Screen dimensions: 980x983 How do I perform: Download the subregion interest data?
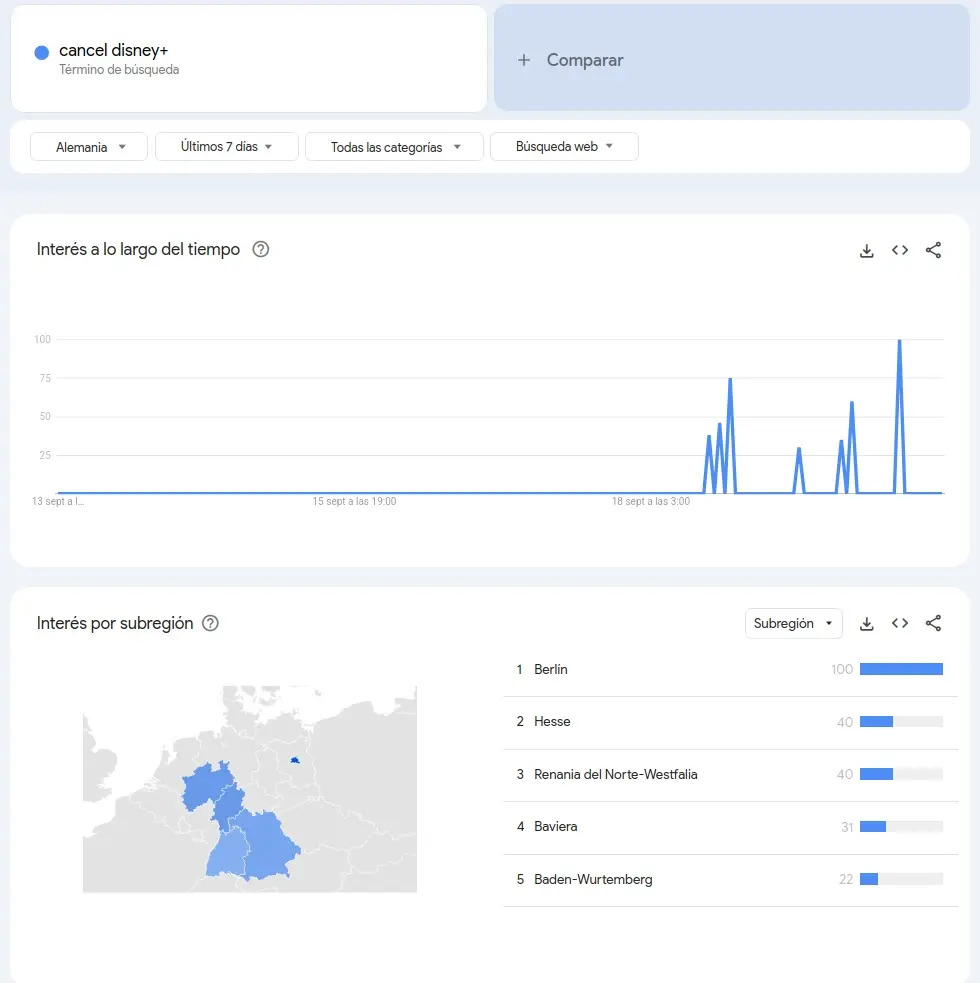(867, 623)
